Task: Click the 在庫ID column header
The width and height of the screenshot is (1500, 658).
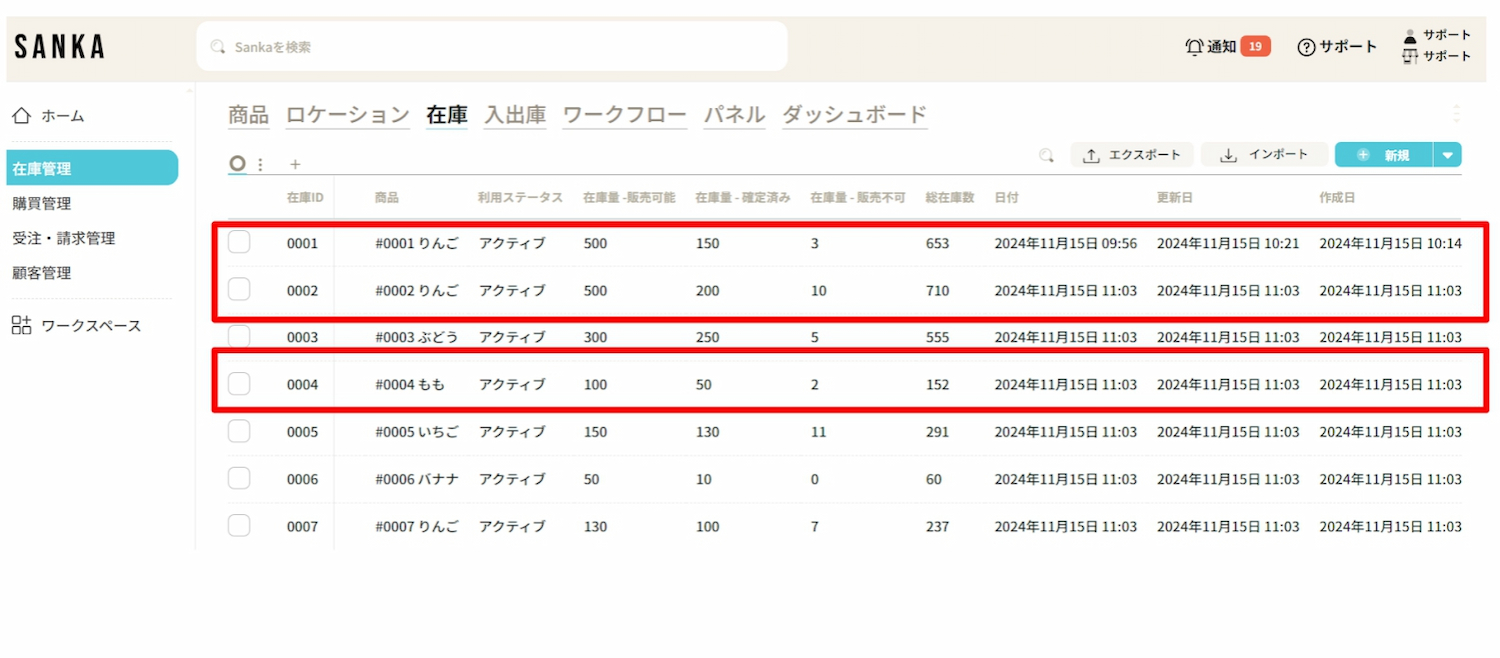Action: click(304, 198)
